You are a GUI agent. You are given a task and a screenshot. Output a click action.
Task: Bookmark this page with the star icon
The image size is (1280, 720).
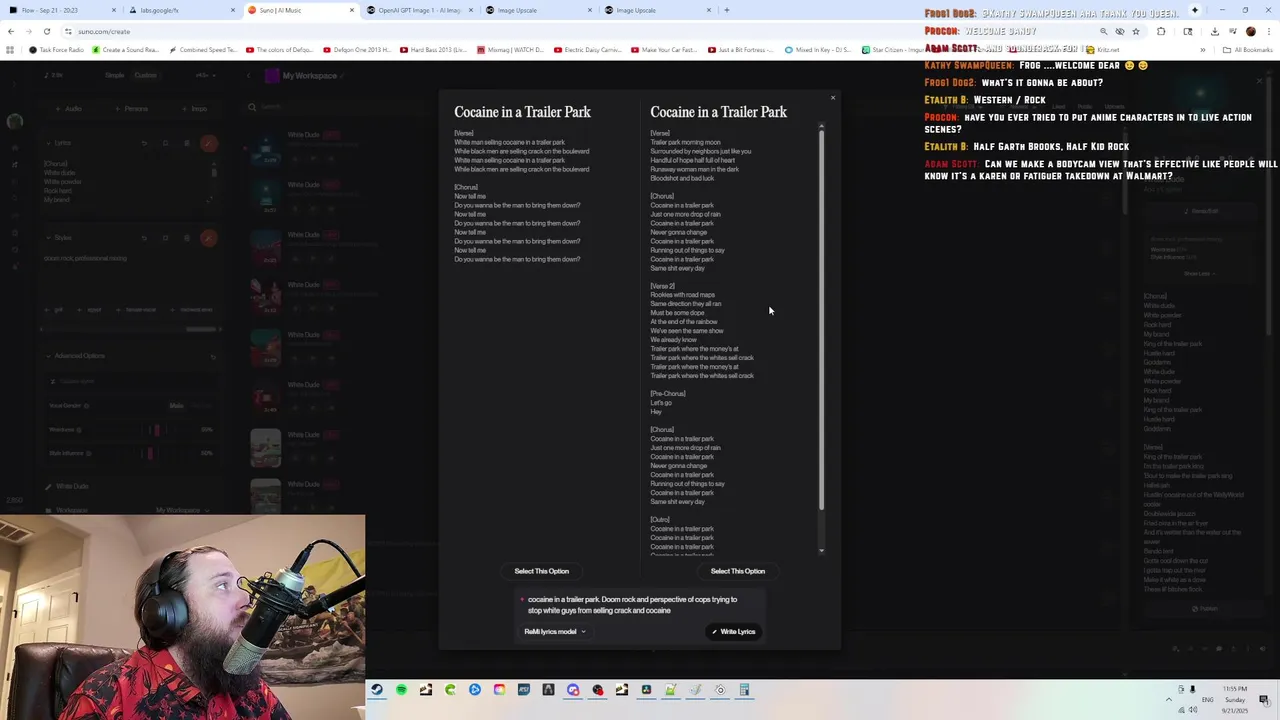1136,31
